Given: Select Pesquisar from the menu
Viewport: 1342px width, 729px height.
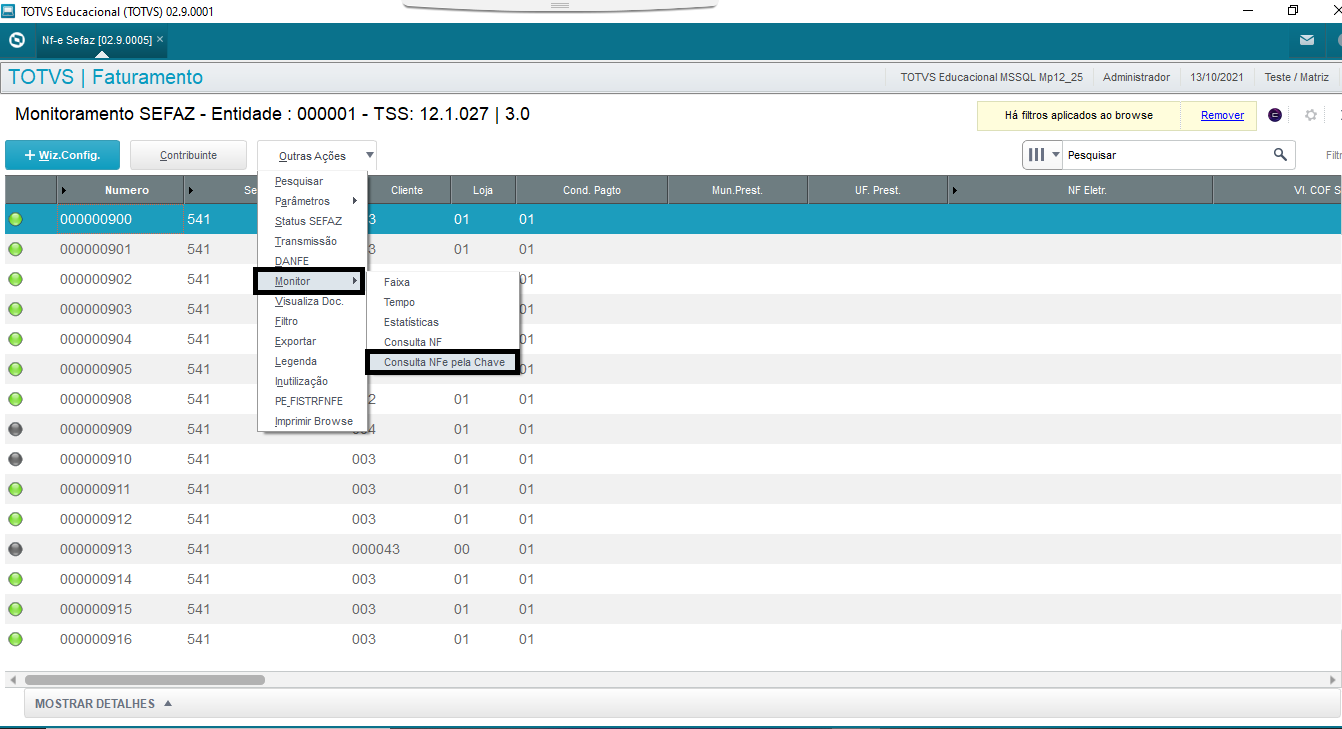Looking at the screenshot, I should (x=299, y=181).
